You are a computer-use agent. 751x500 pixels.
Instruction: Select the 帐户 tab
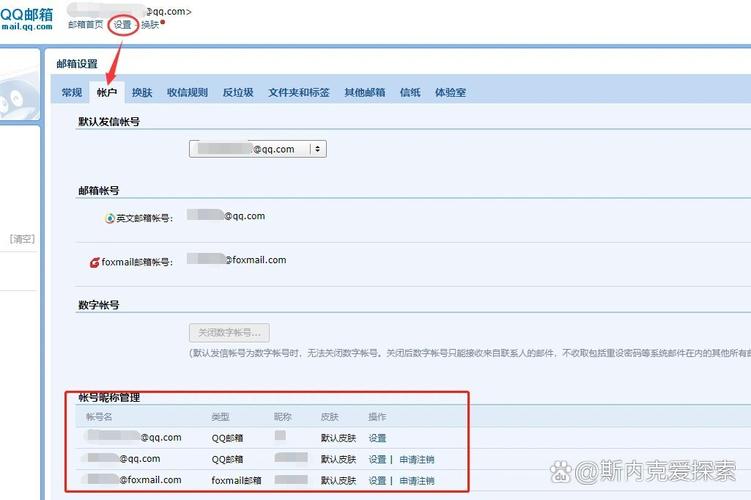(107, 92)
